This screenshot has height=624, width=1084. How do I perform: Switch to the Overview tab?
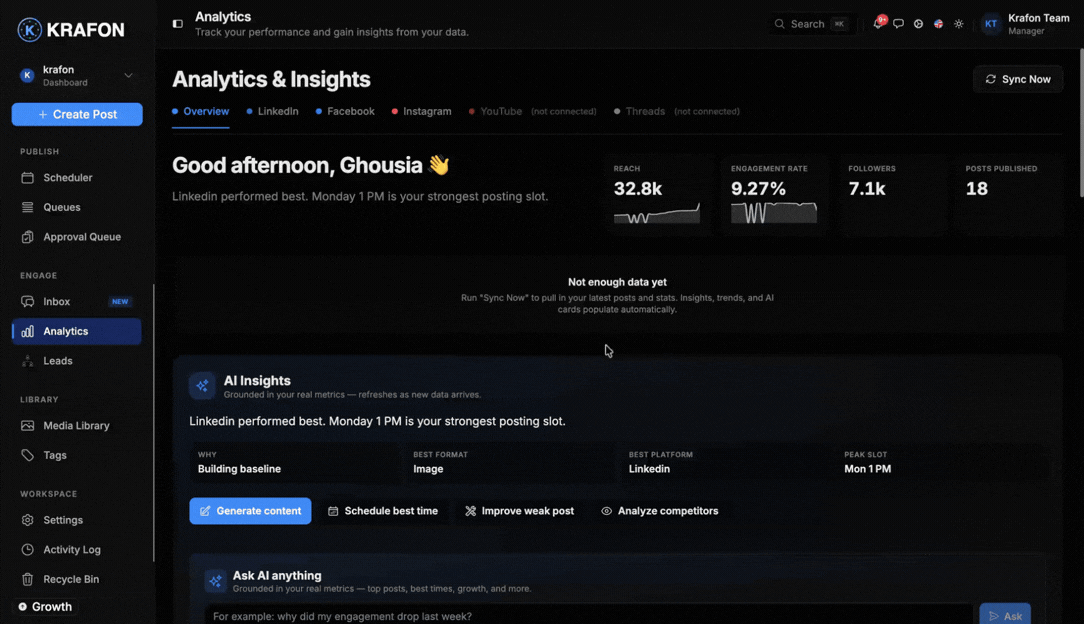[x=200, y=111]
